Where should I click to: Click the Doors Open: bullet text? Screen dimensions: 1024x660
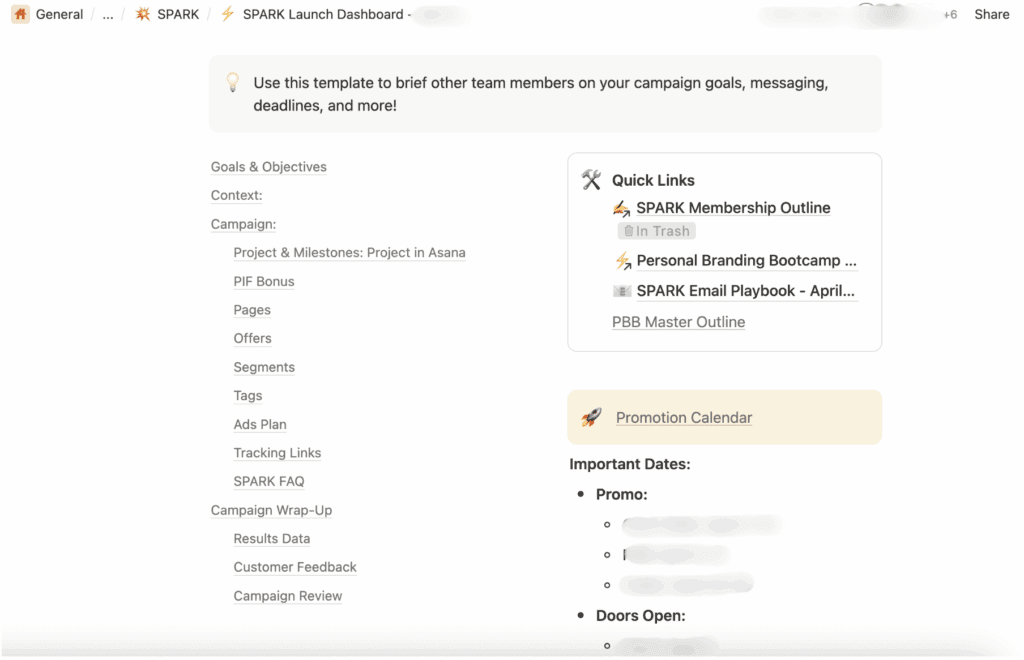(x=641, y=616)
